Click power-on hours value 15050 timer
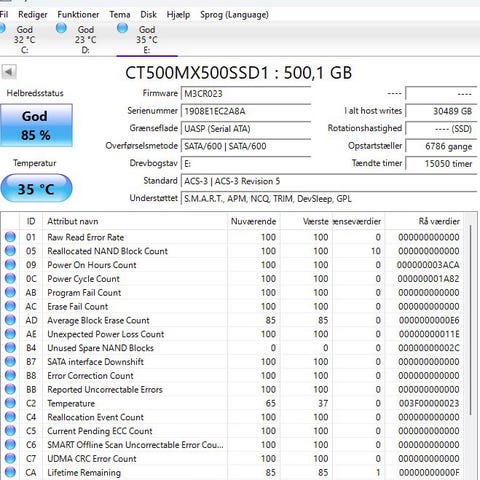This screenshot has width=480, height=480. click(x=441, y=164)
